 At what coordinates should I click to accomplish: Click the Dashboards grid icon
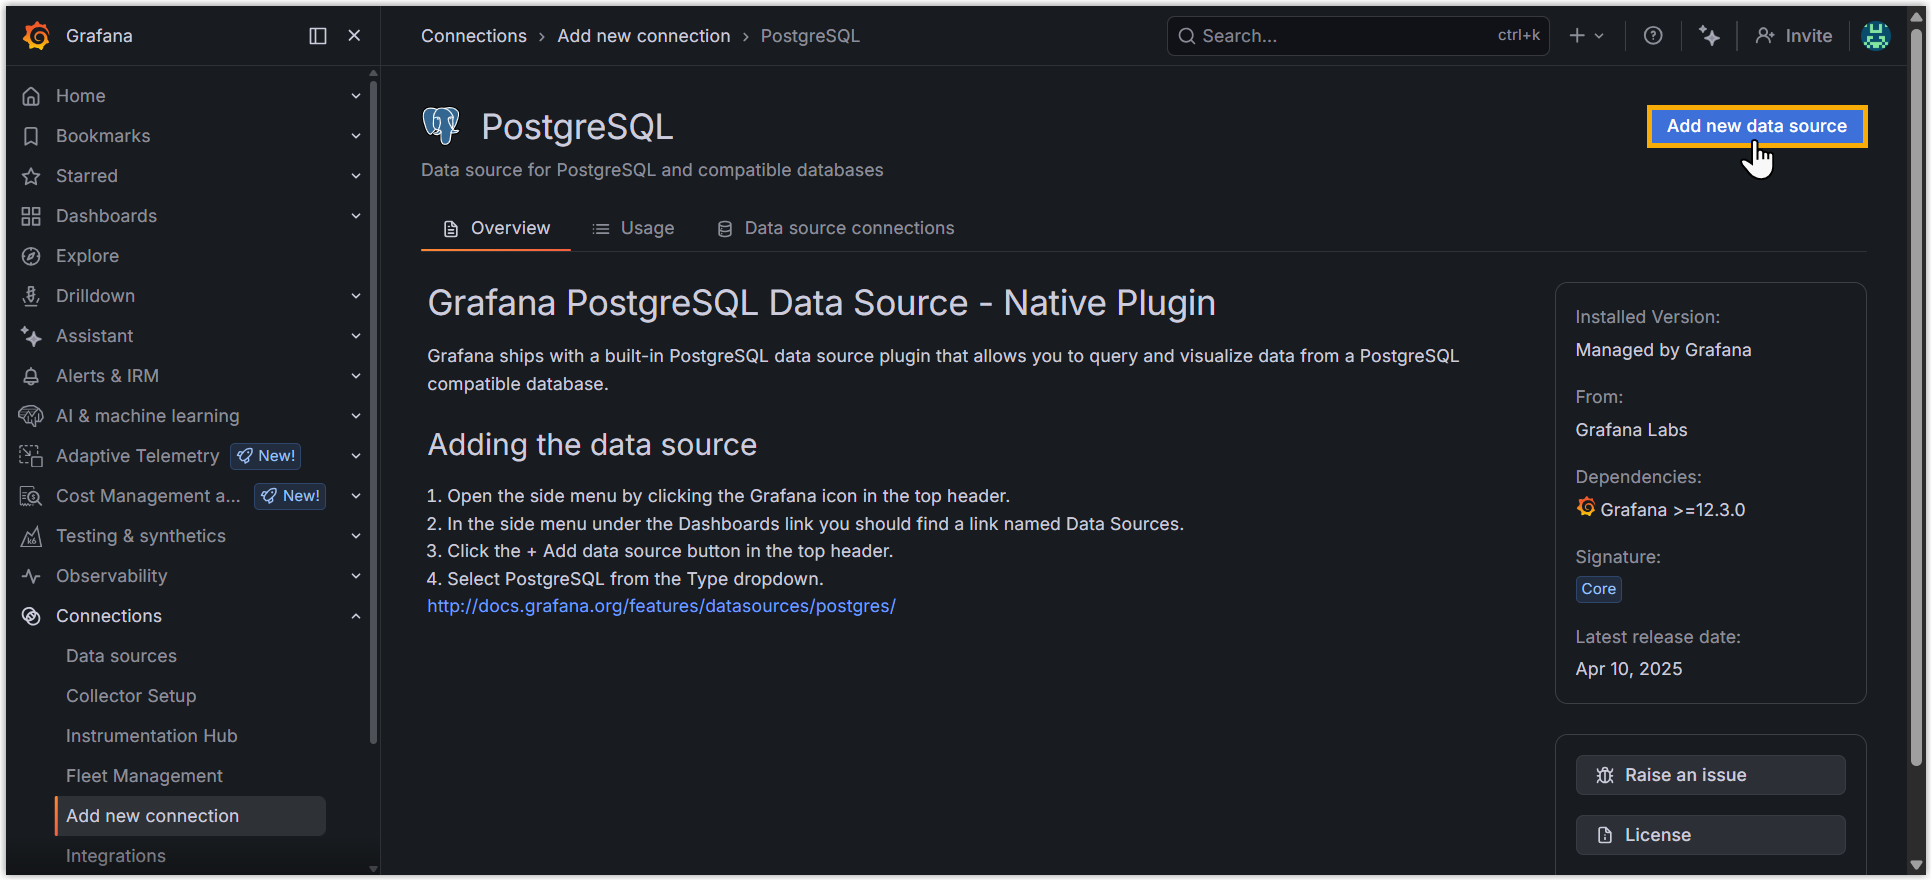[x=31, y=216]
